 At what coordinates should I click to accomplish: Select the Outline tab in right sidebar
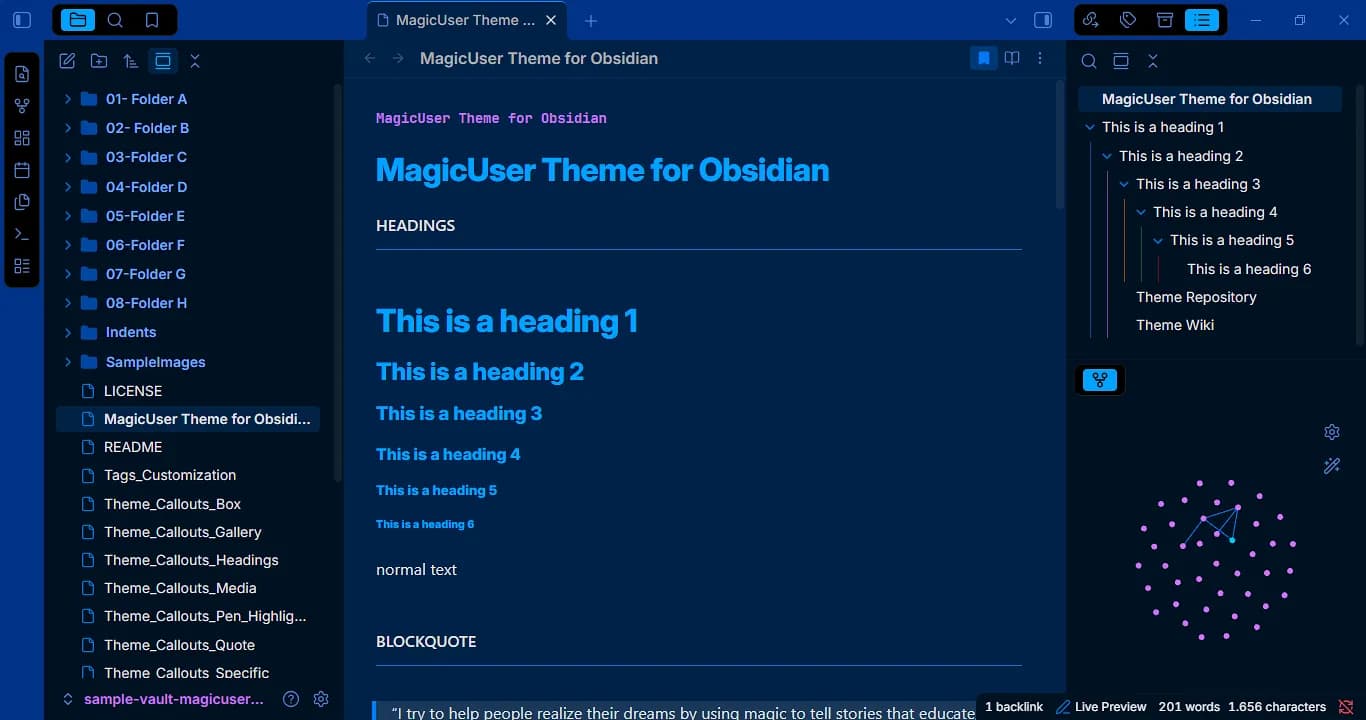1202,20
